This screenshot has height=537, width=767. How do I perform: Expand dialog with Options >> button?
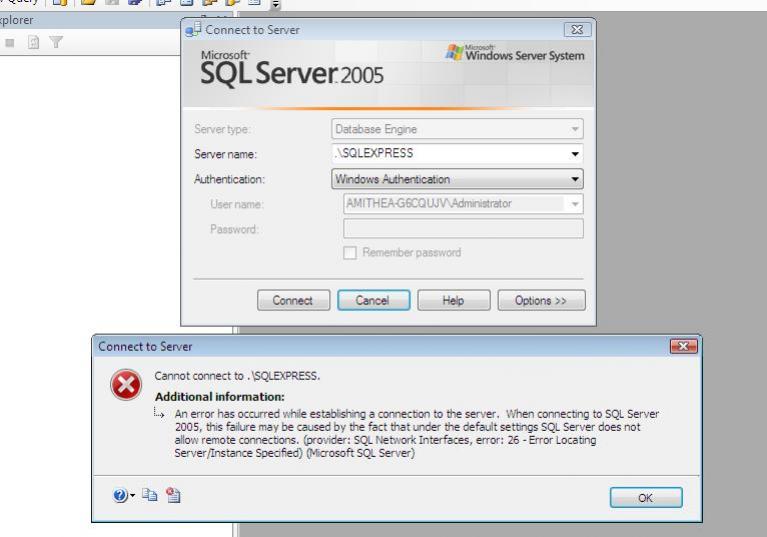pyautogui.click(x=541, y=300)
